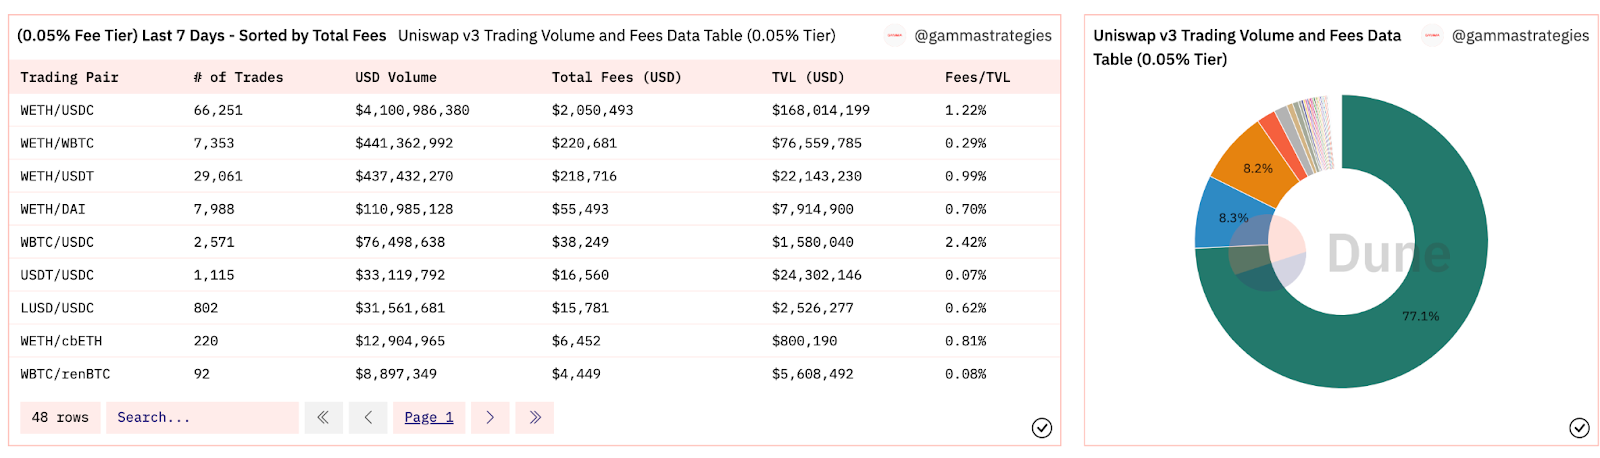Open the Page 1 link in pagination

[x=429, y=417]
